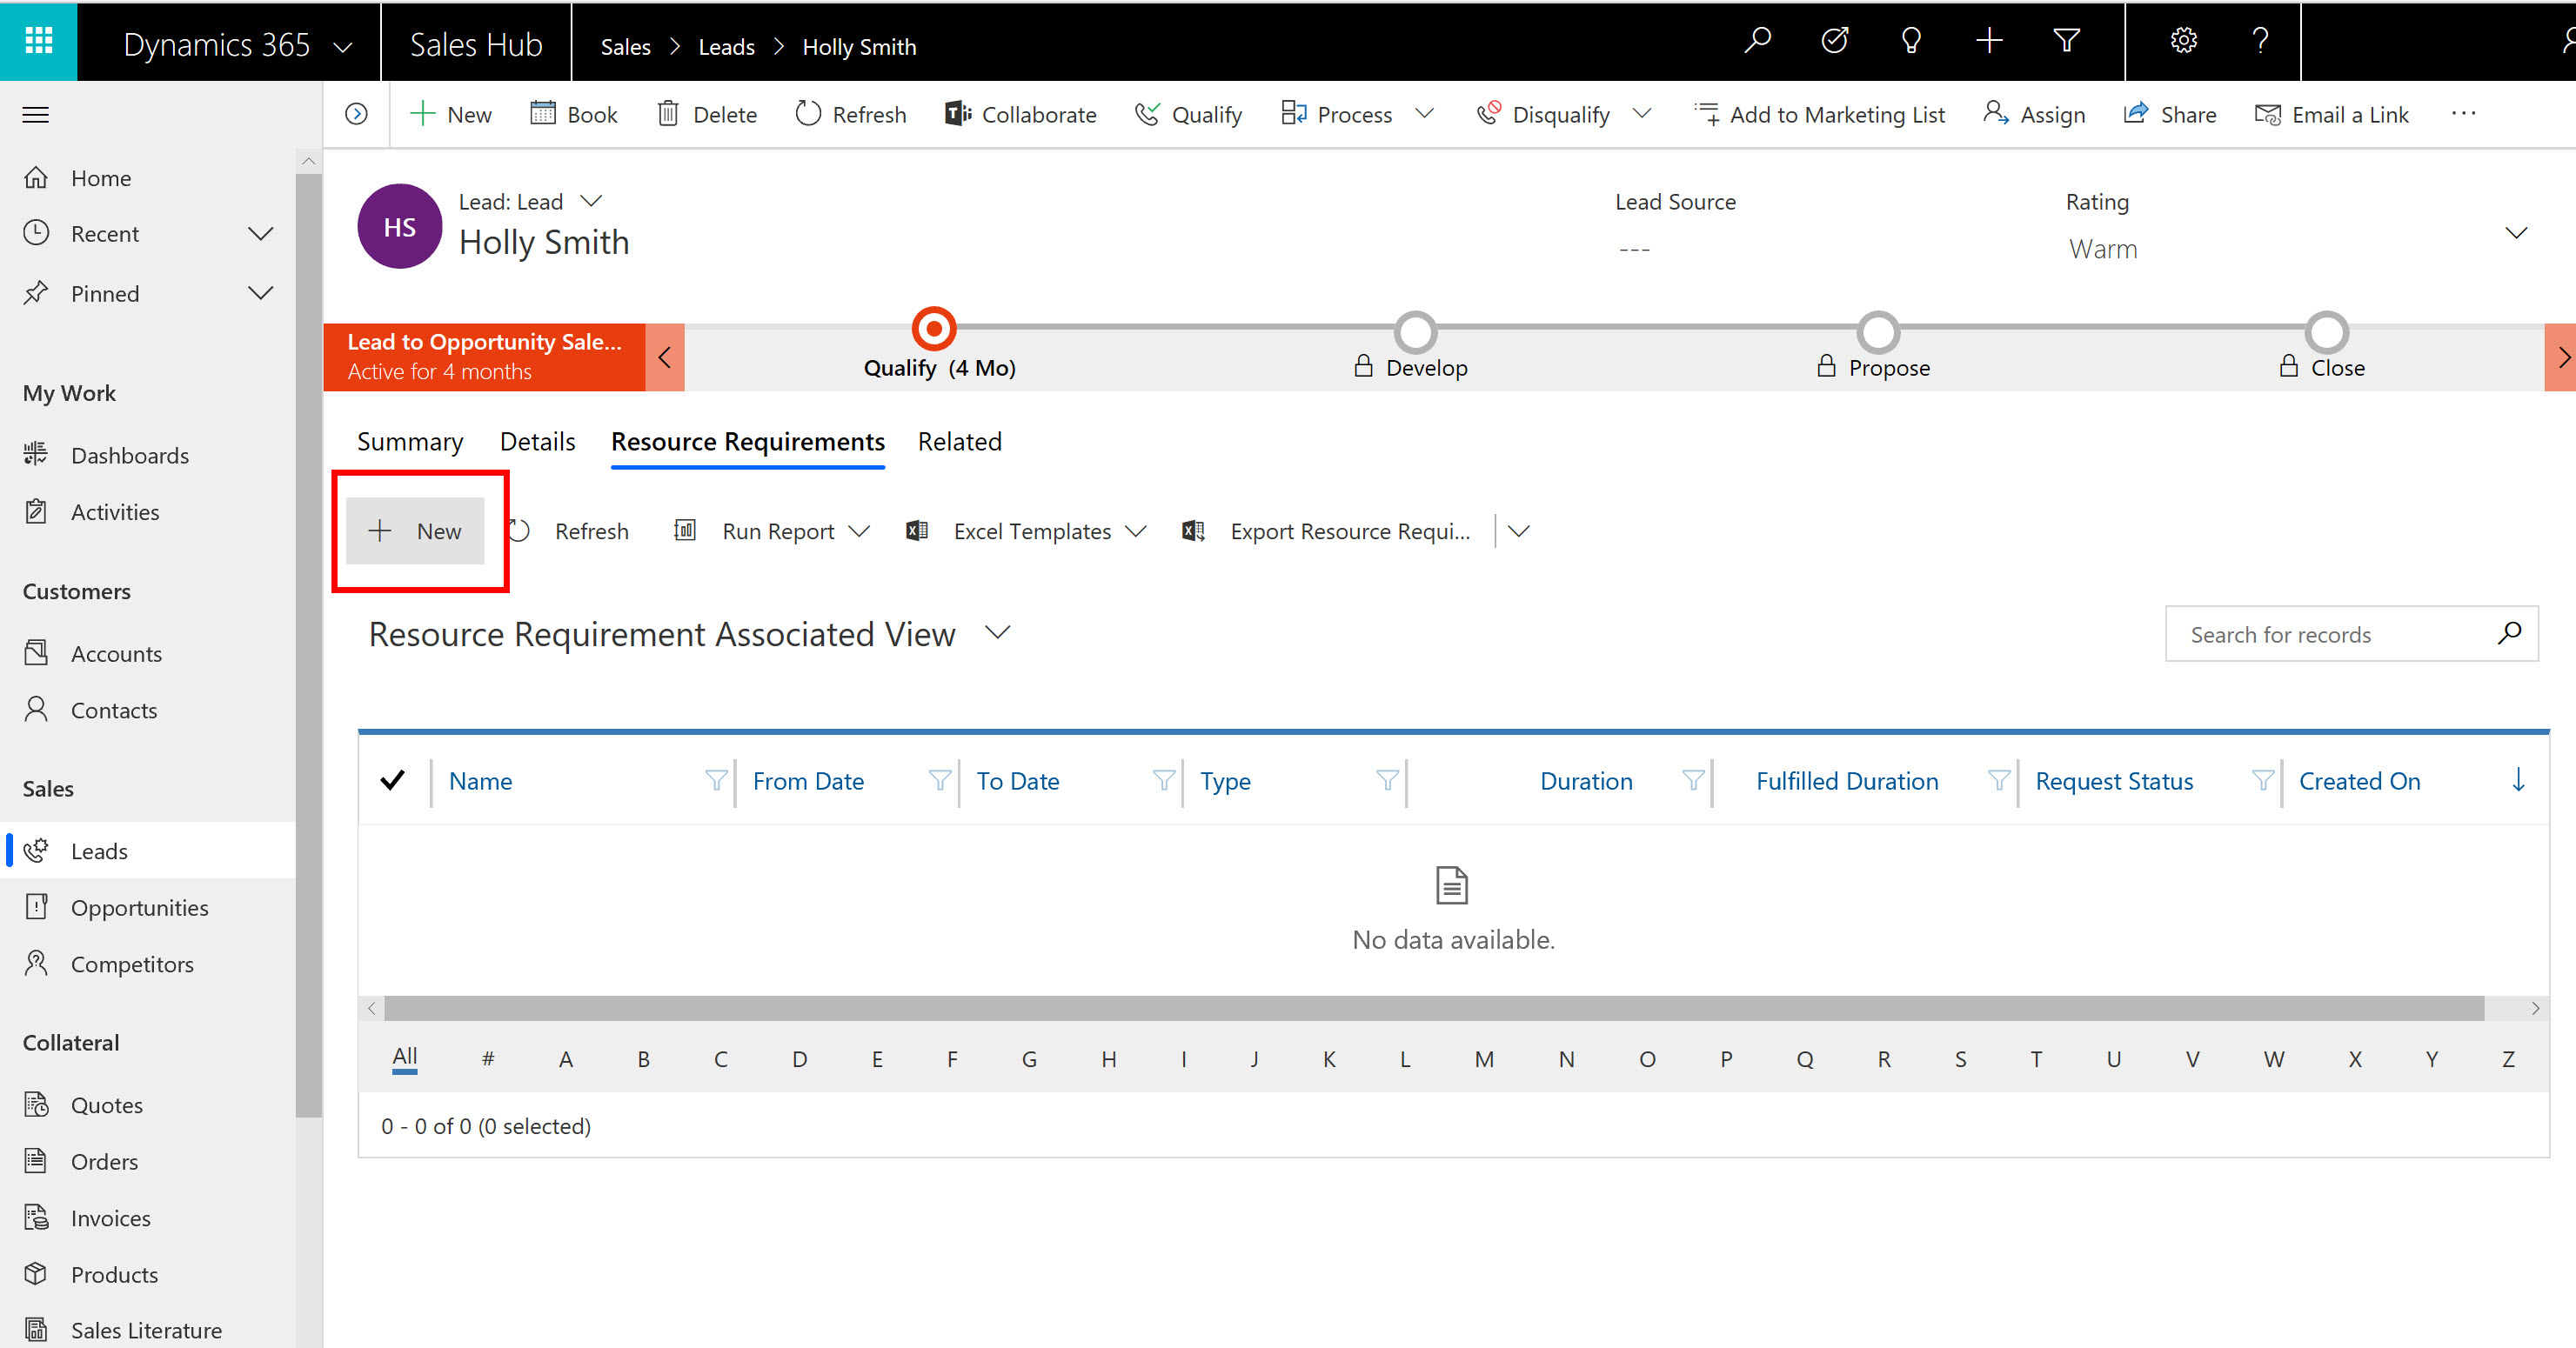2576x1348 pixels.
Task: Click the Export Resource Requi... button
Action: click(1326, 531)
